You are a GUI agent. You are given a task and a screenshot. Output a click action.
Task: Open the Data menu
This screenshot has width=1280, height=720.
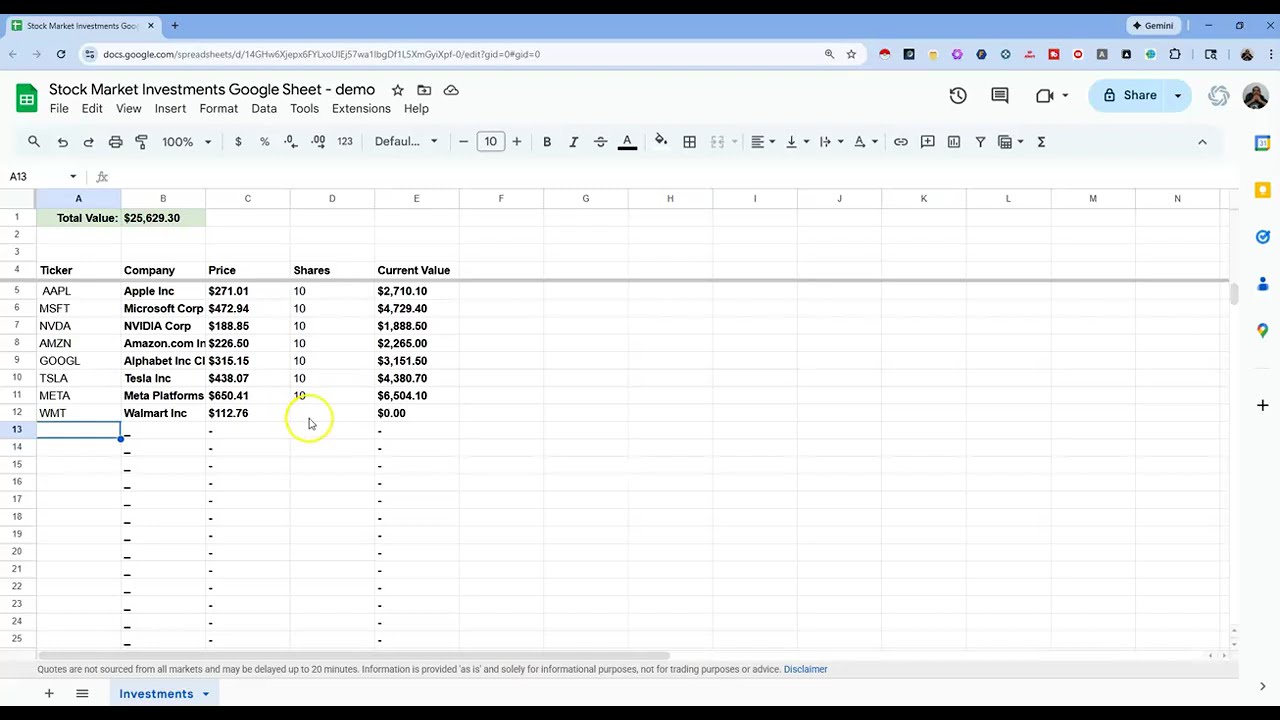pos(264,109)
